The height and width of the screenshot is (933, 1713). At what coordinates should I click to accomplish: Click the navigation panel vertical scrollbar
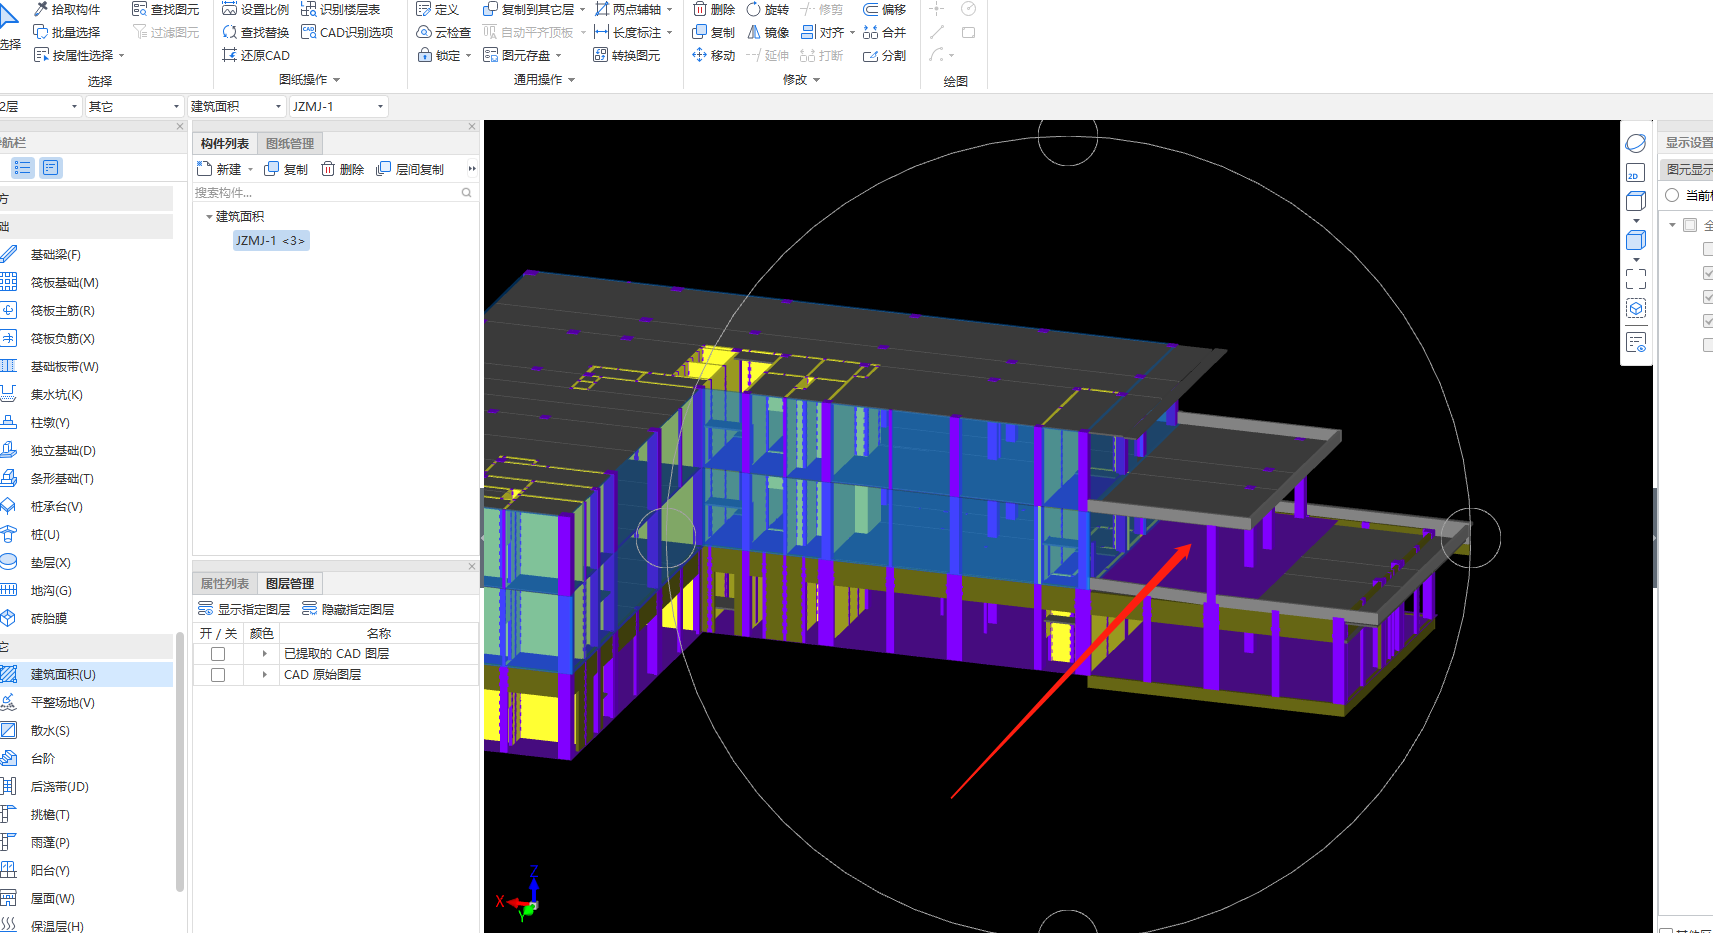click(180, 760)
